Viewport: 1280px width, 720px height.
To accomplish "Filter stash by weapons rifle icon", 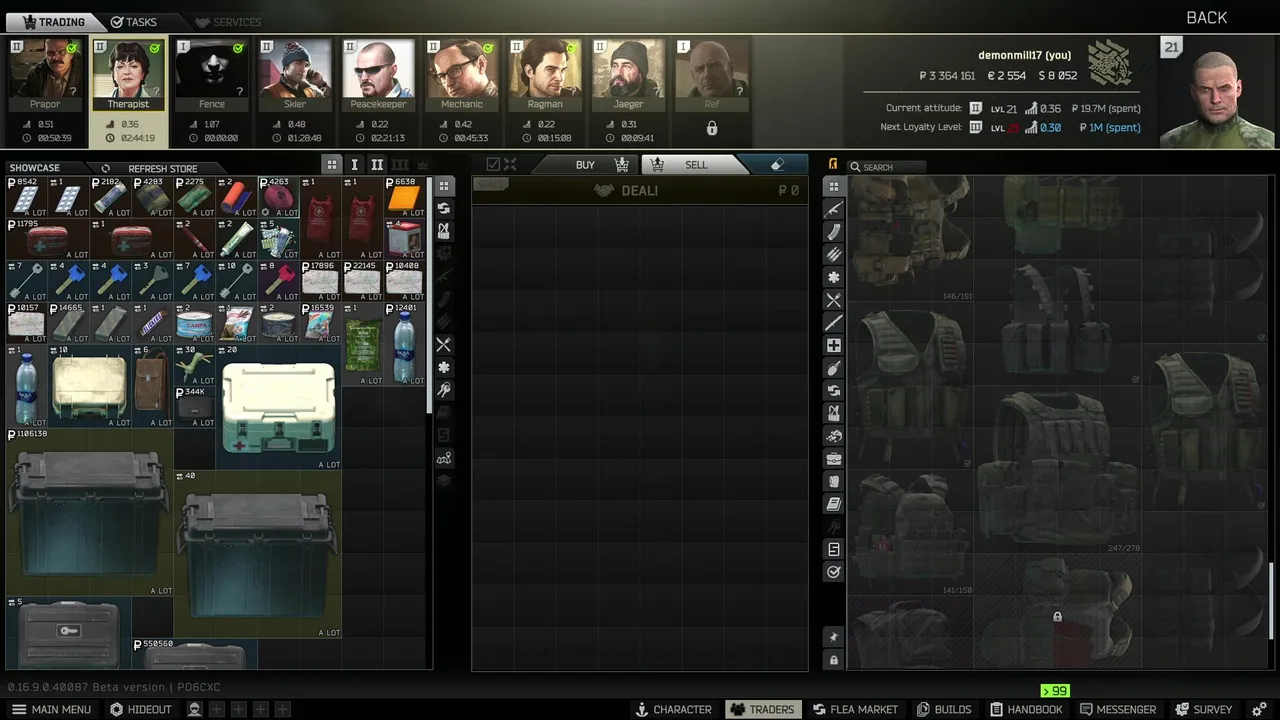I will (x=834, y=209).
